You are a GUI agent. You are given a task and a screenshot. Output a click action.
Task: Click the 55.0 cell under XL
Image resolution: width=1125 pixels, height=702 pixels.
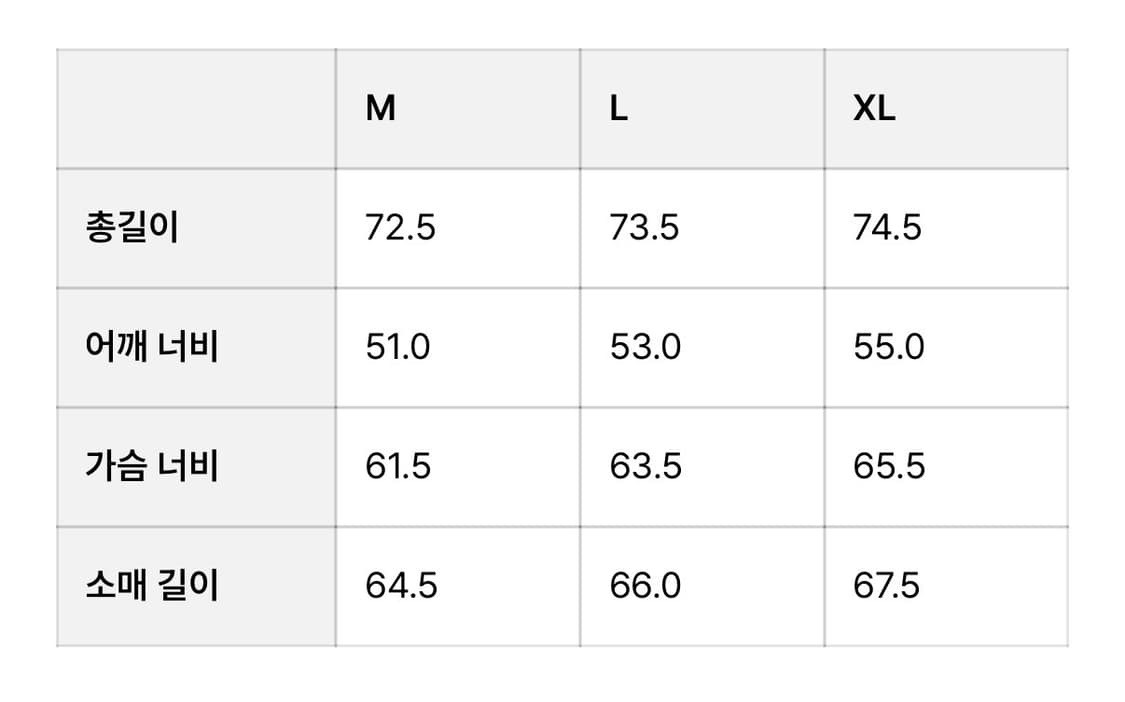889,347
